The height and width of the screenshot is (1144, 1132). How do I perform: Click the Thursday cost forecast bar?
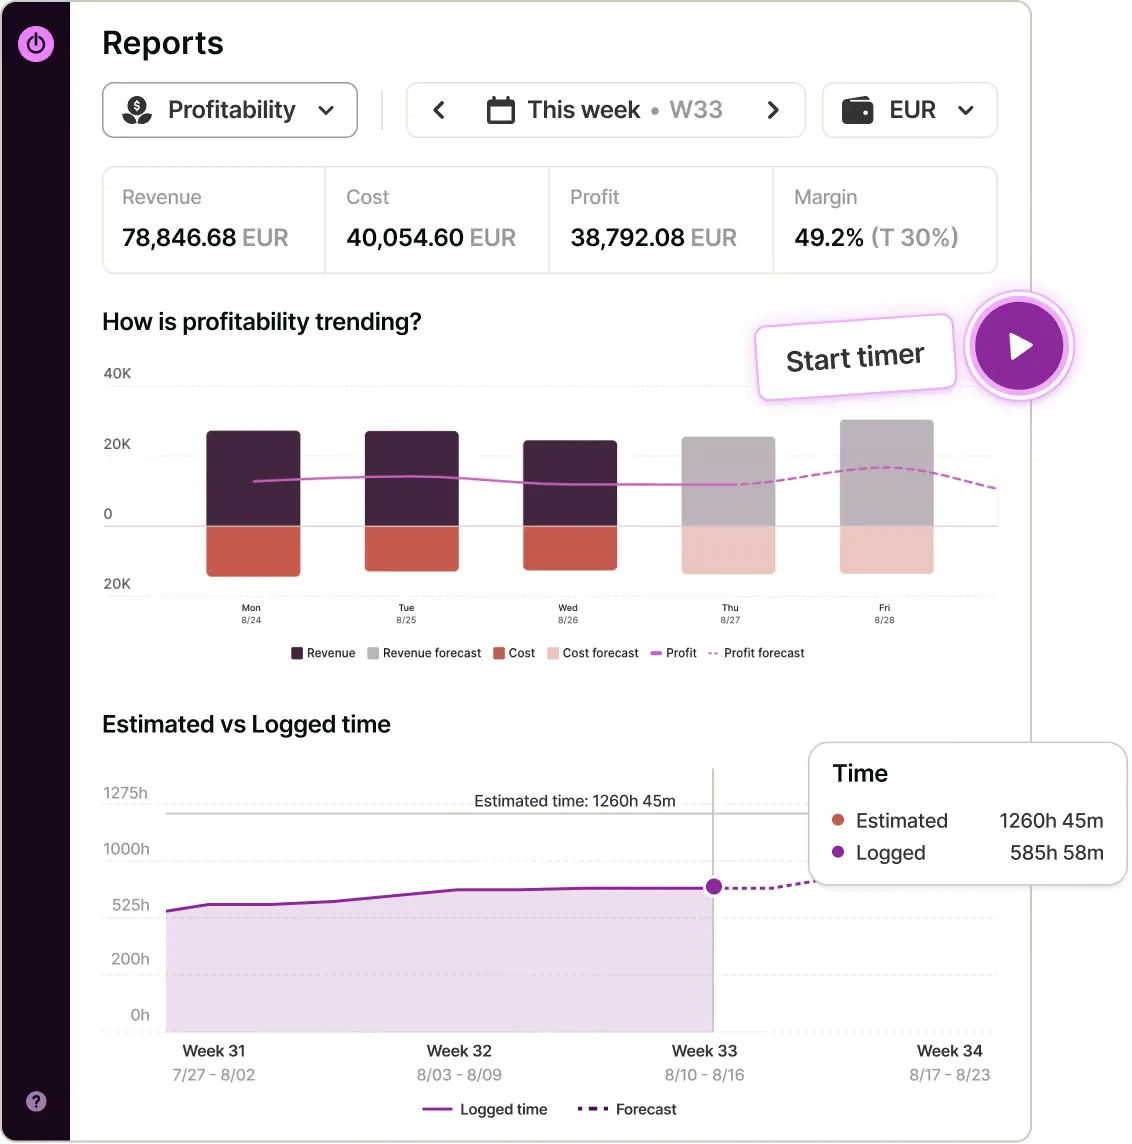[x=728, y=550]
